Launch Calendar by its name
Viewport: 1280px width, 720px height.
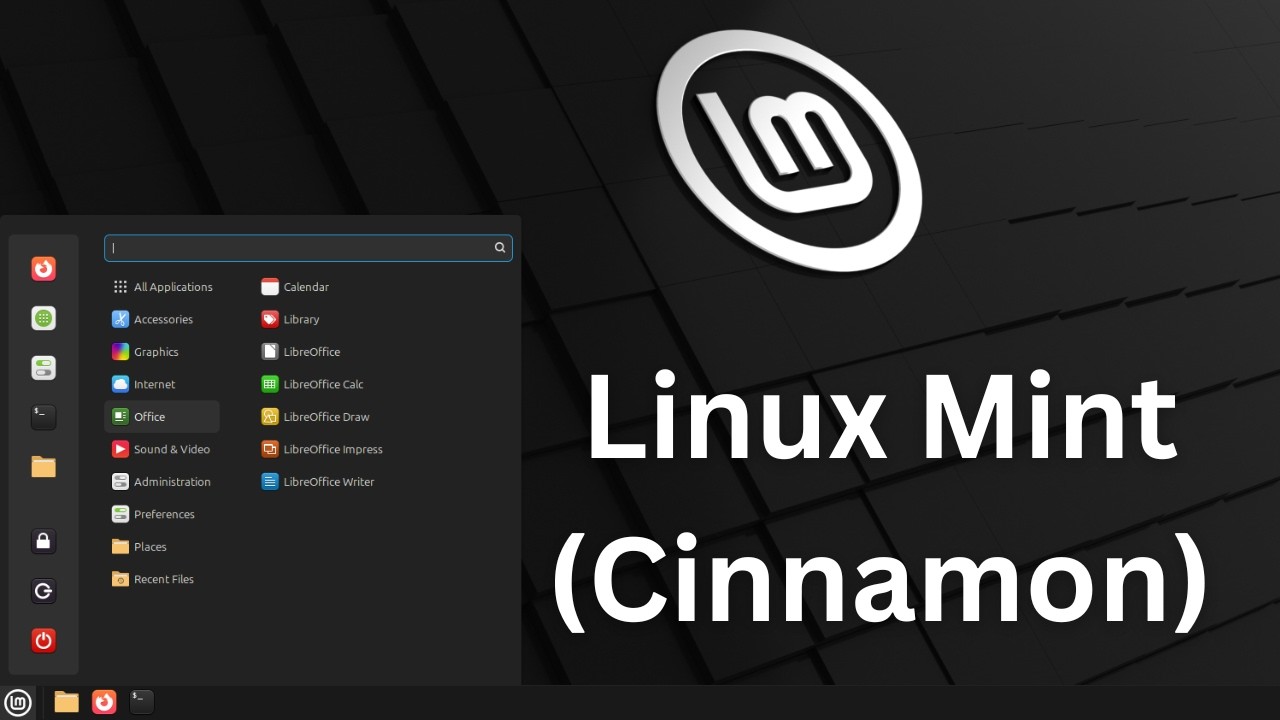pyautogui.click(x=306, y=287)
